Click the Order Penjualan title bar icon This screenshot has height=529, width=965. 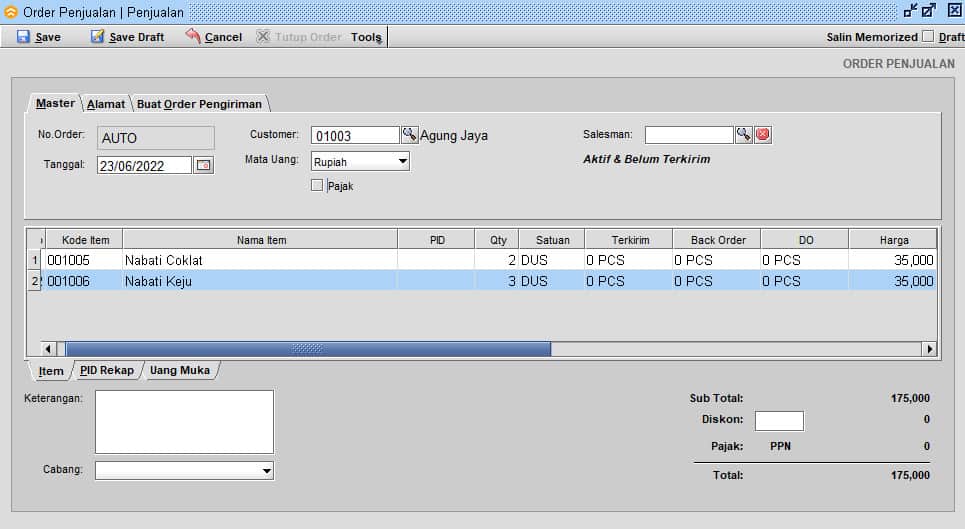tap(10, 12)
